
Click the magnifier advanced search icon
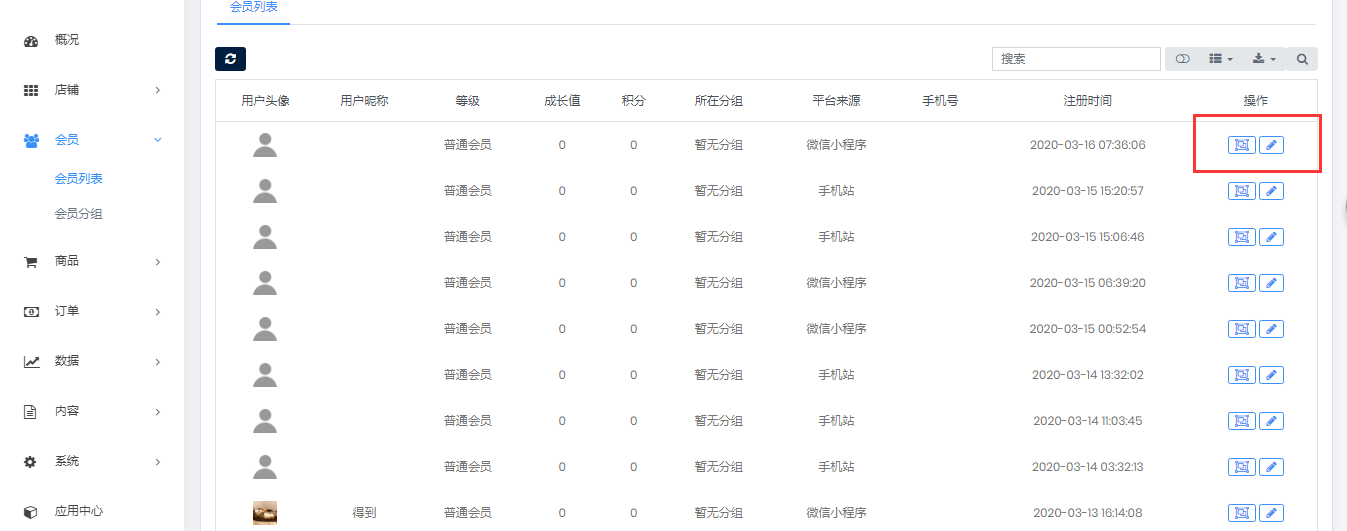(1302, 59)
